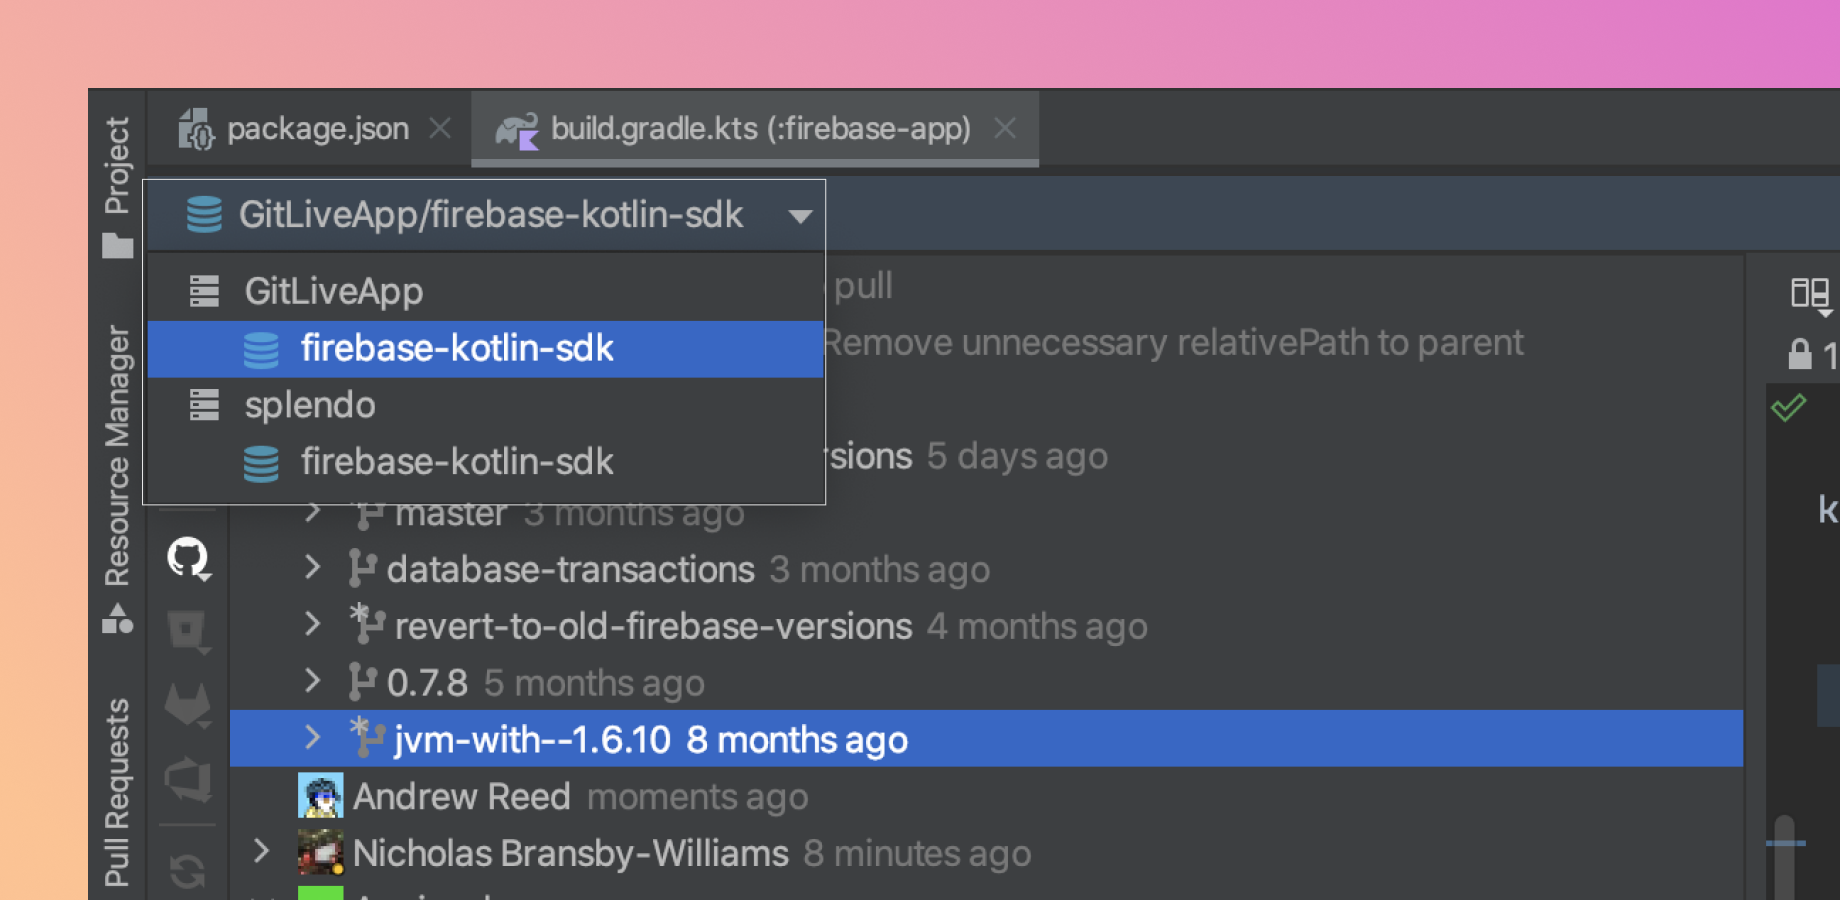Screen dimensions: 1840x900
Task: Close the package.json tab
Action: coord(440,128)
